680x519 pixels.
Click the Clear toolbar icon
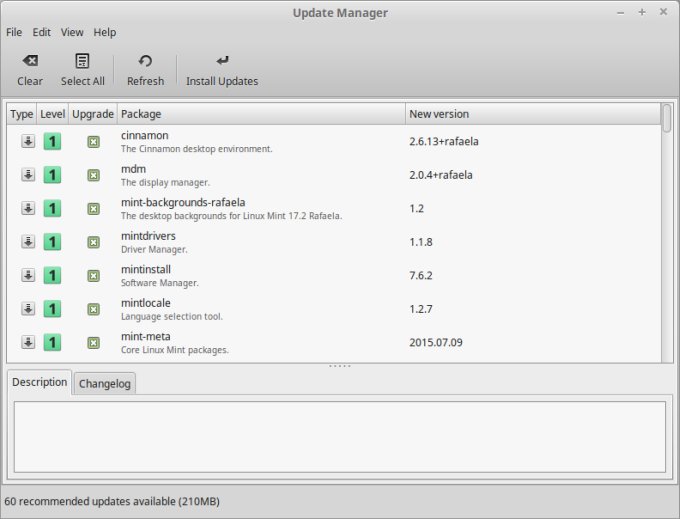(30, 61)
